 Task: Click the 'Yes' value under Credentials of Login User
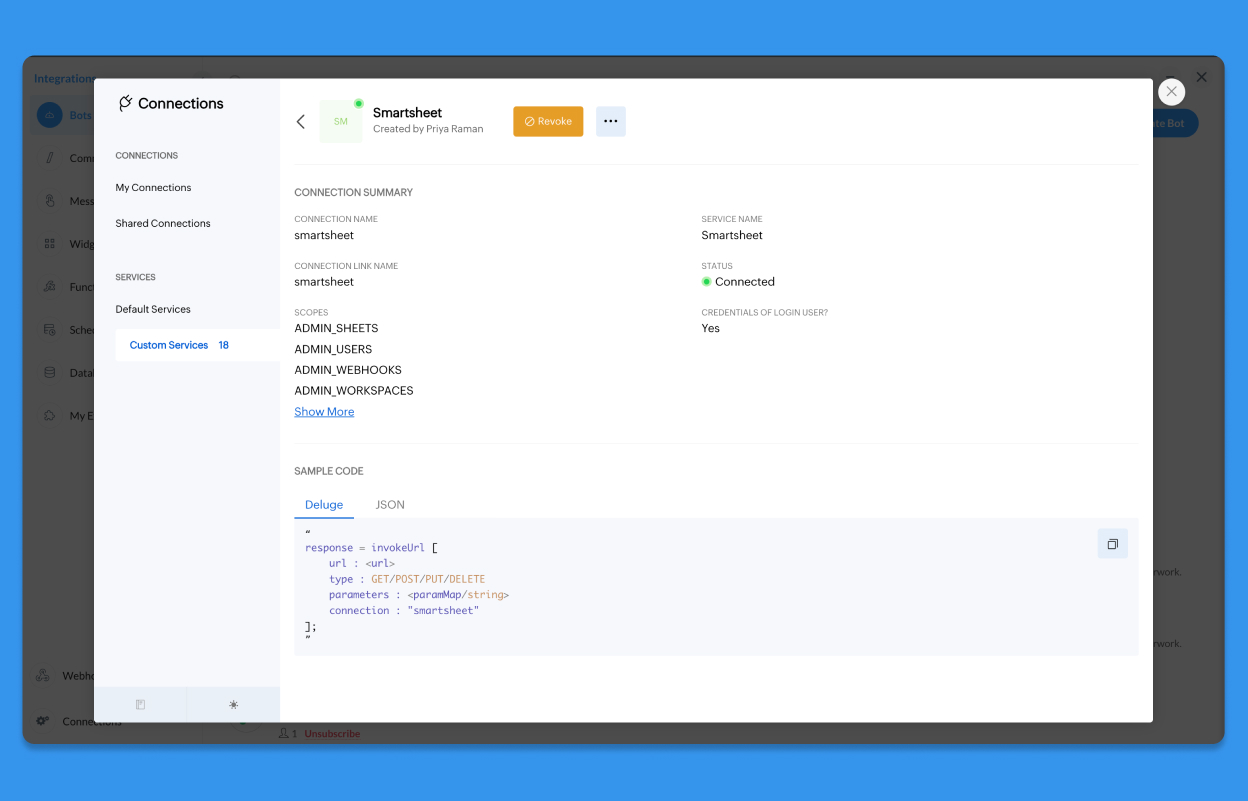pos(711,329)
